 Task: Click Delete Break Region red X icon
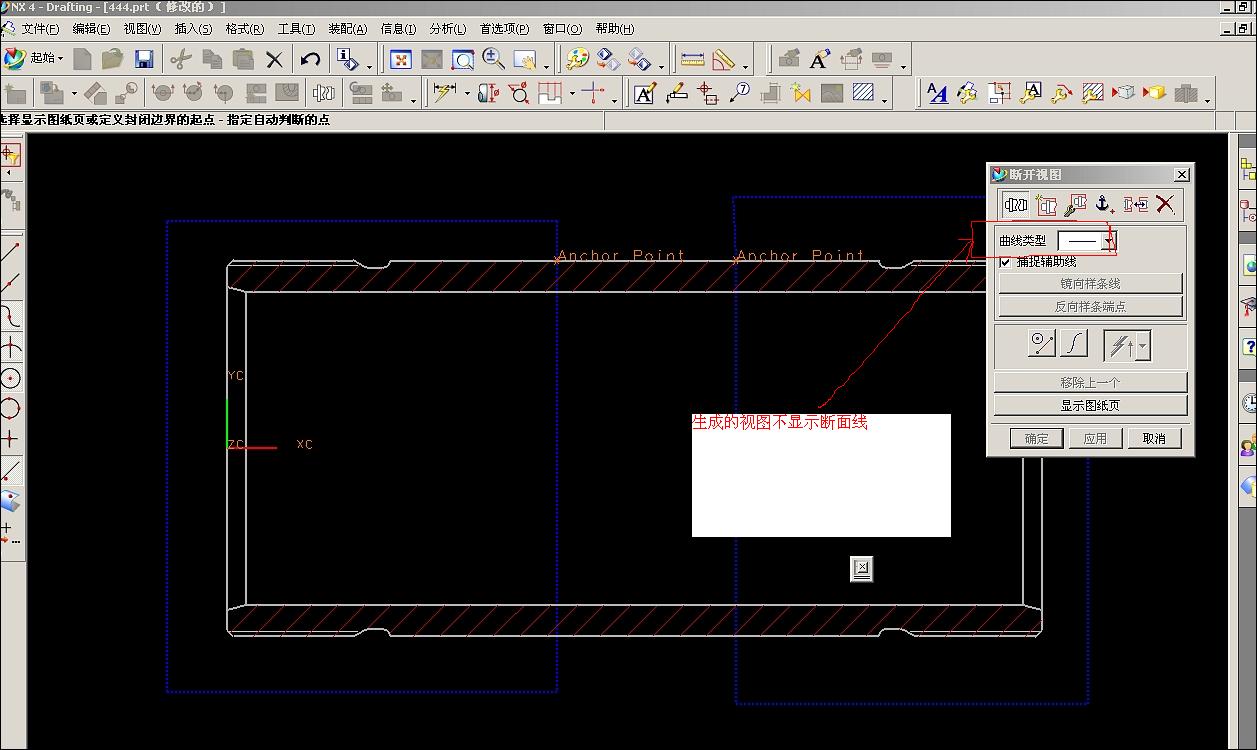click(x=1165, y=205)
